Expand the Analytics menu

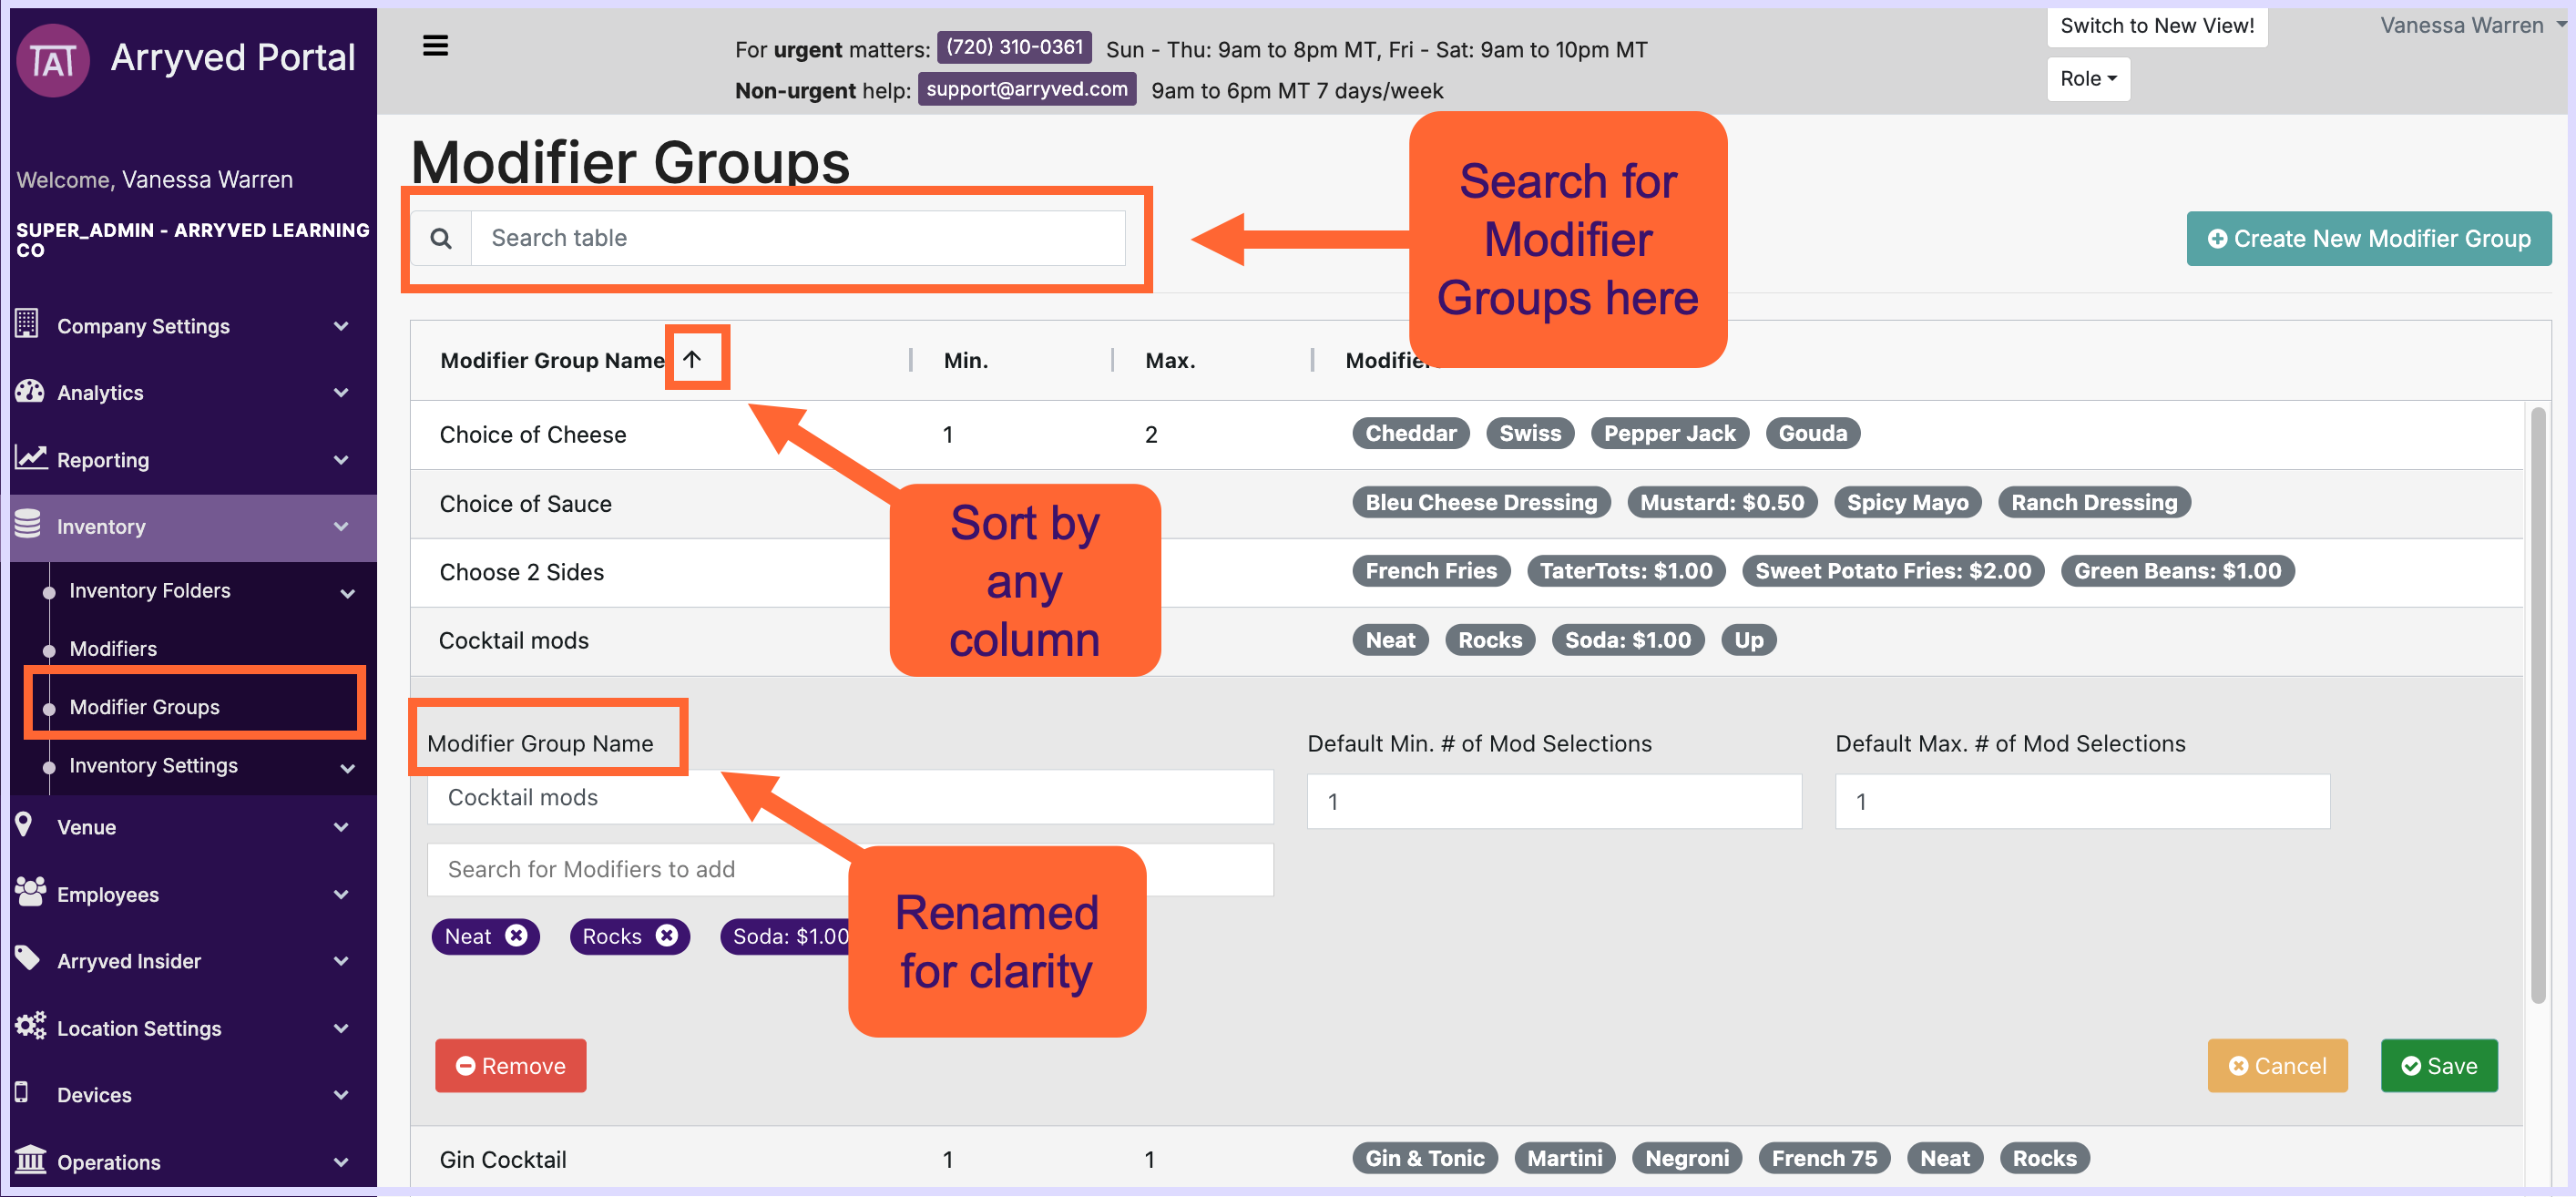pyautogui.click(x=341, y=393)
